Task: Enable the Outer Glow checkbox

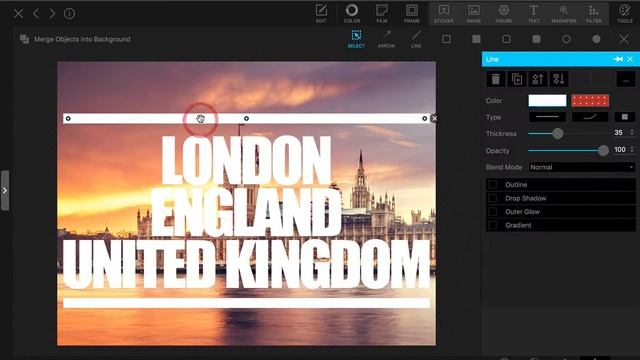Action: point(493,211)
